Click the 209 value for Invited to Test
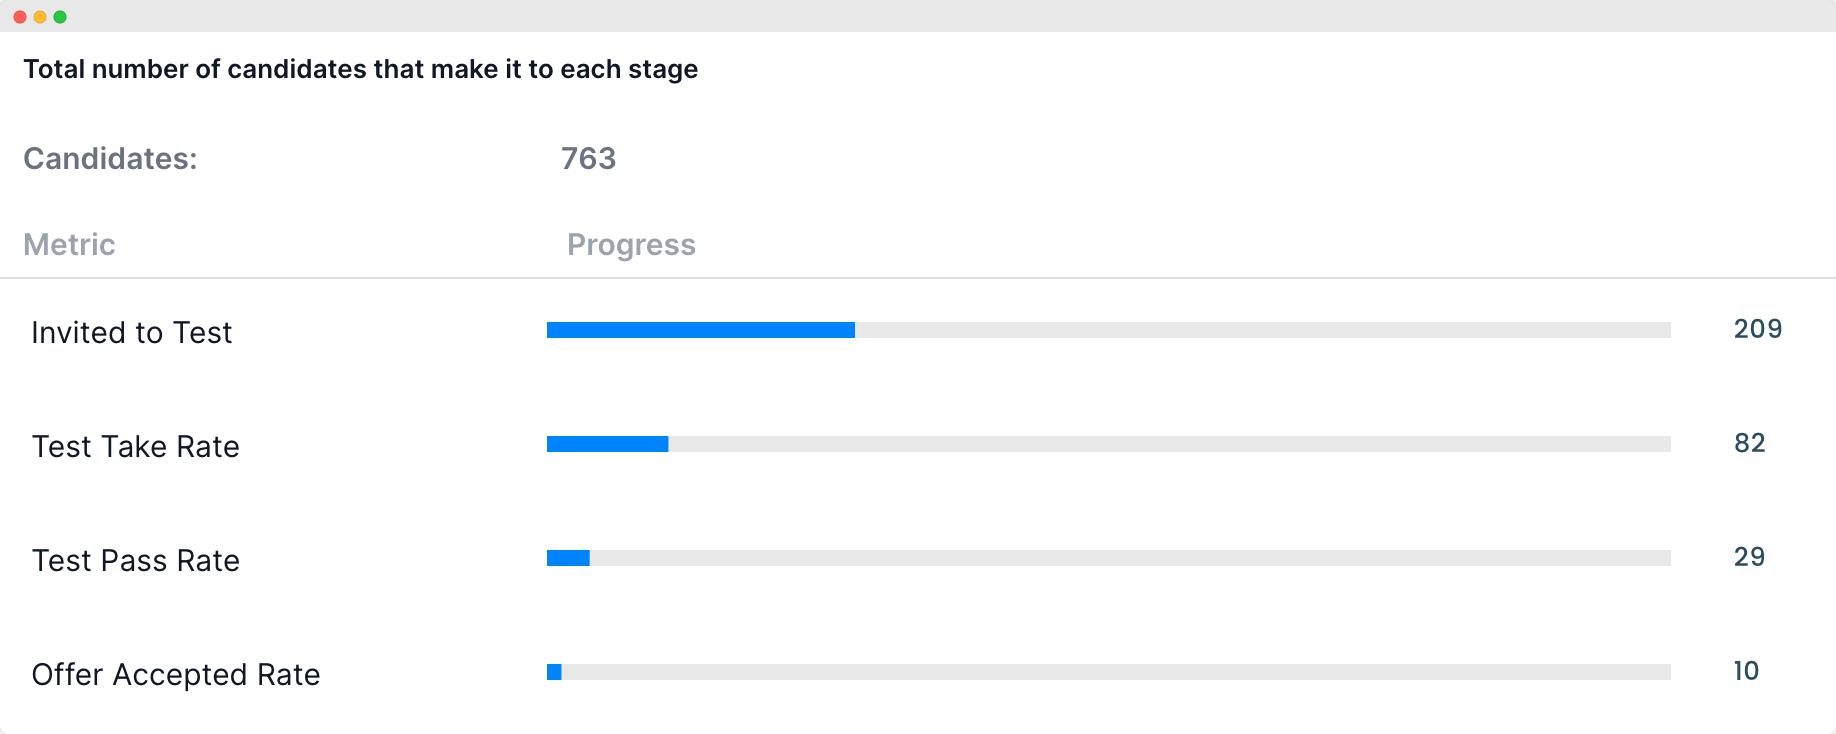This screenshot has width=1836, height=734. (x=1758, y=329)
